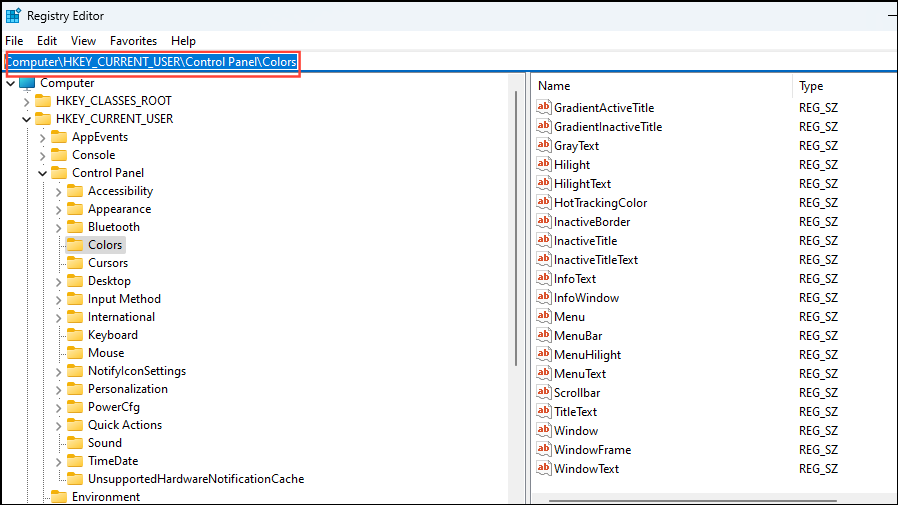Click the Accessibility folder icon
The height and width of the screenshot is (505, 898).
75,191
